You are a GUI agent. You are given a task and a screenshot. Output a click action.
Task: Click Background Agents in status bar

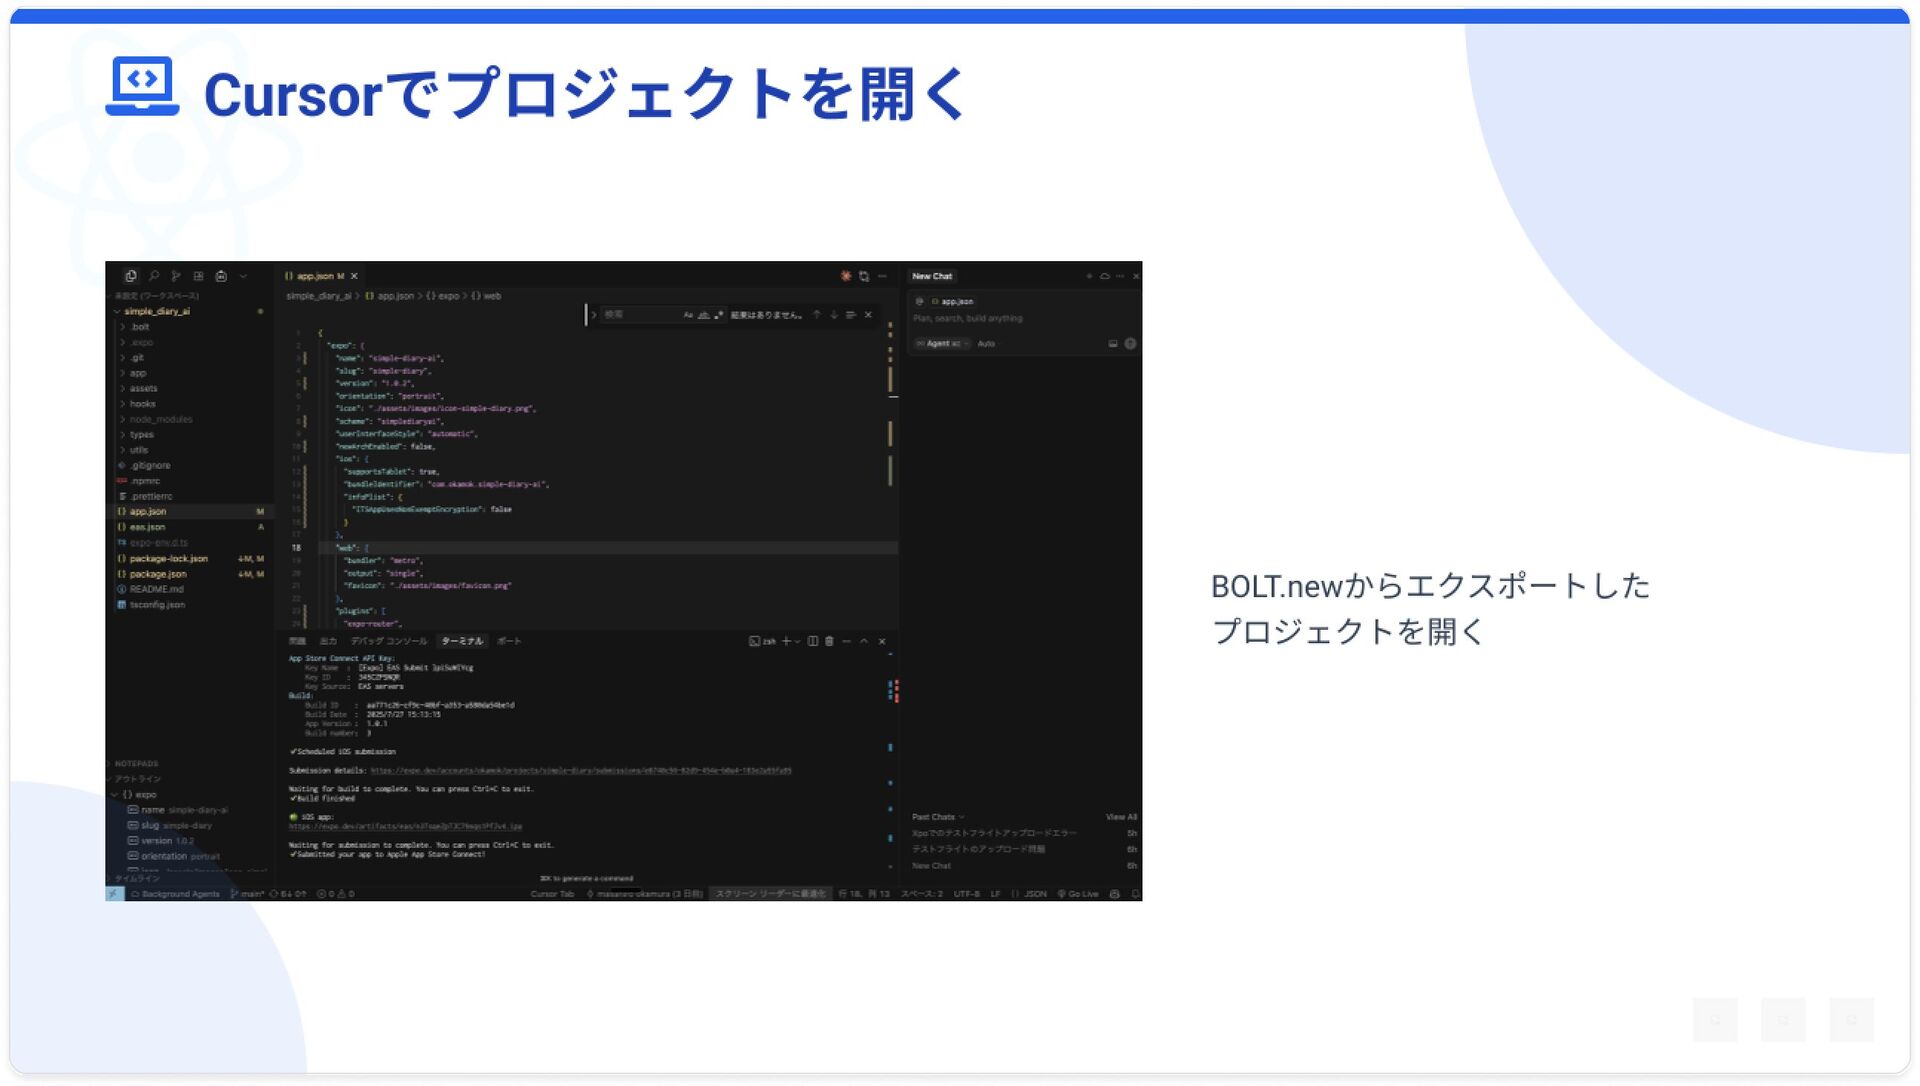click(175, 894)
